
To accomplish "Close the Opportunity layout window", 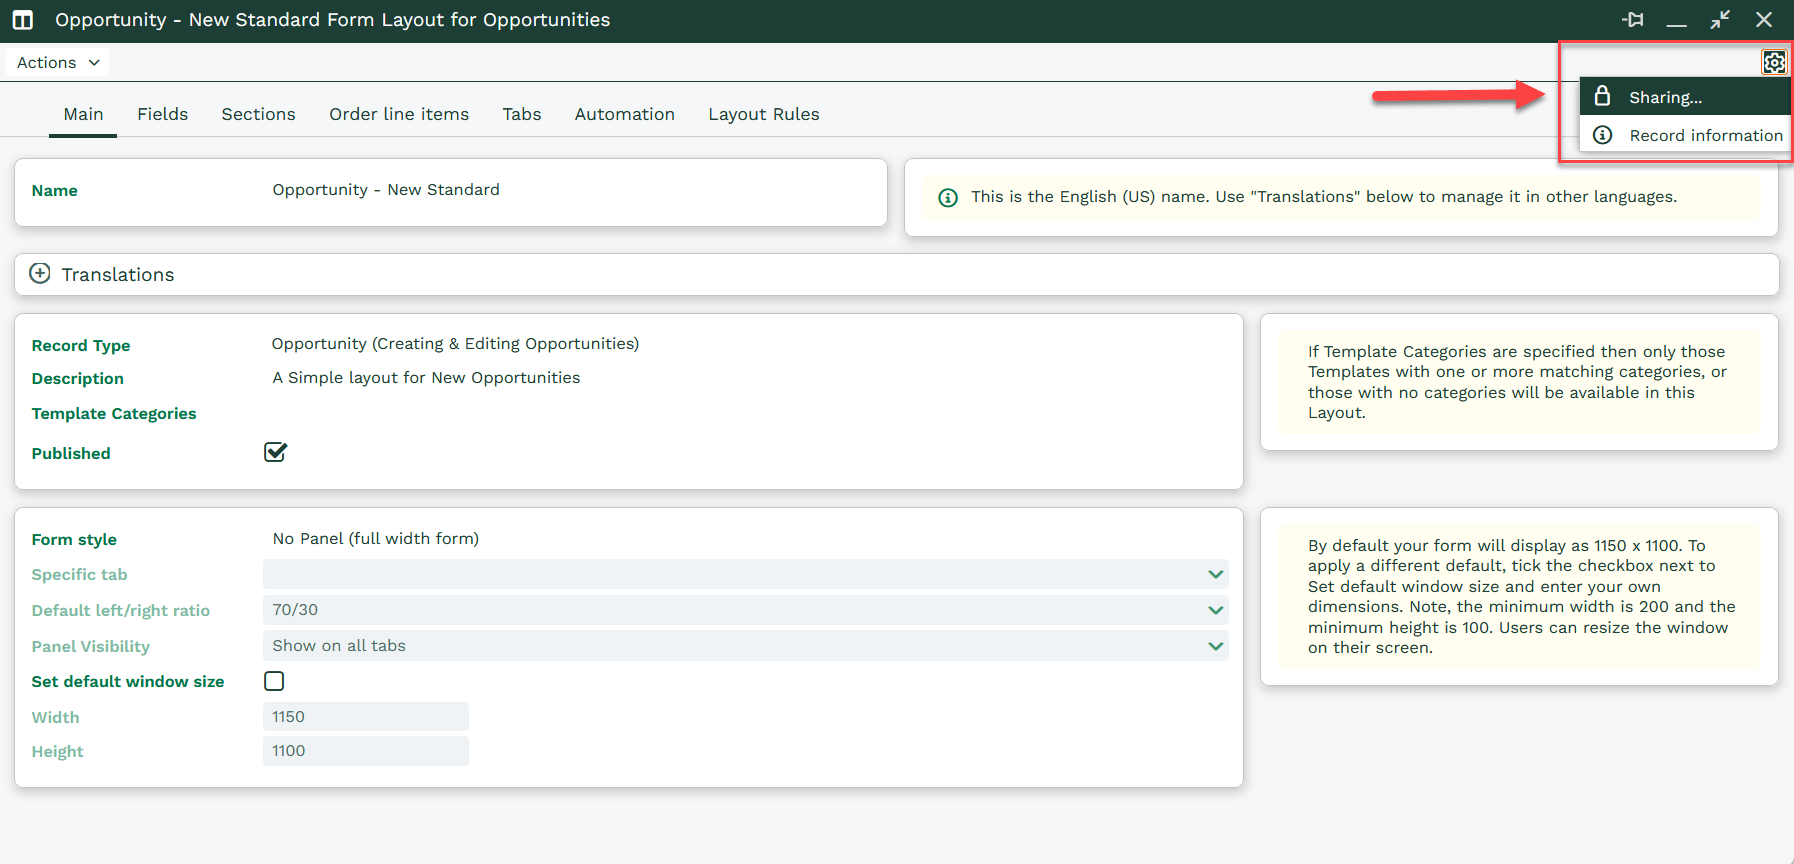I will [x=1764, y=20].
